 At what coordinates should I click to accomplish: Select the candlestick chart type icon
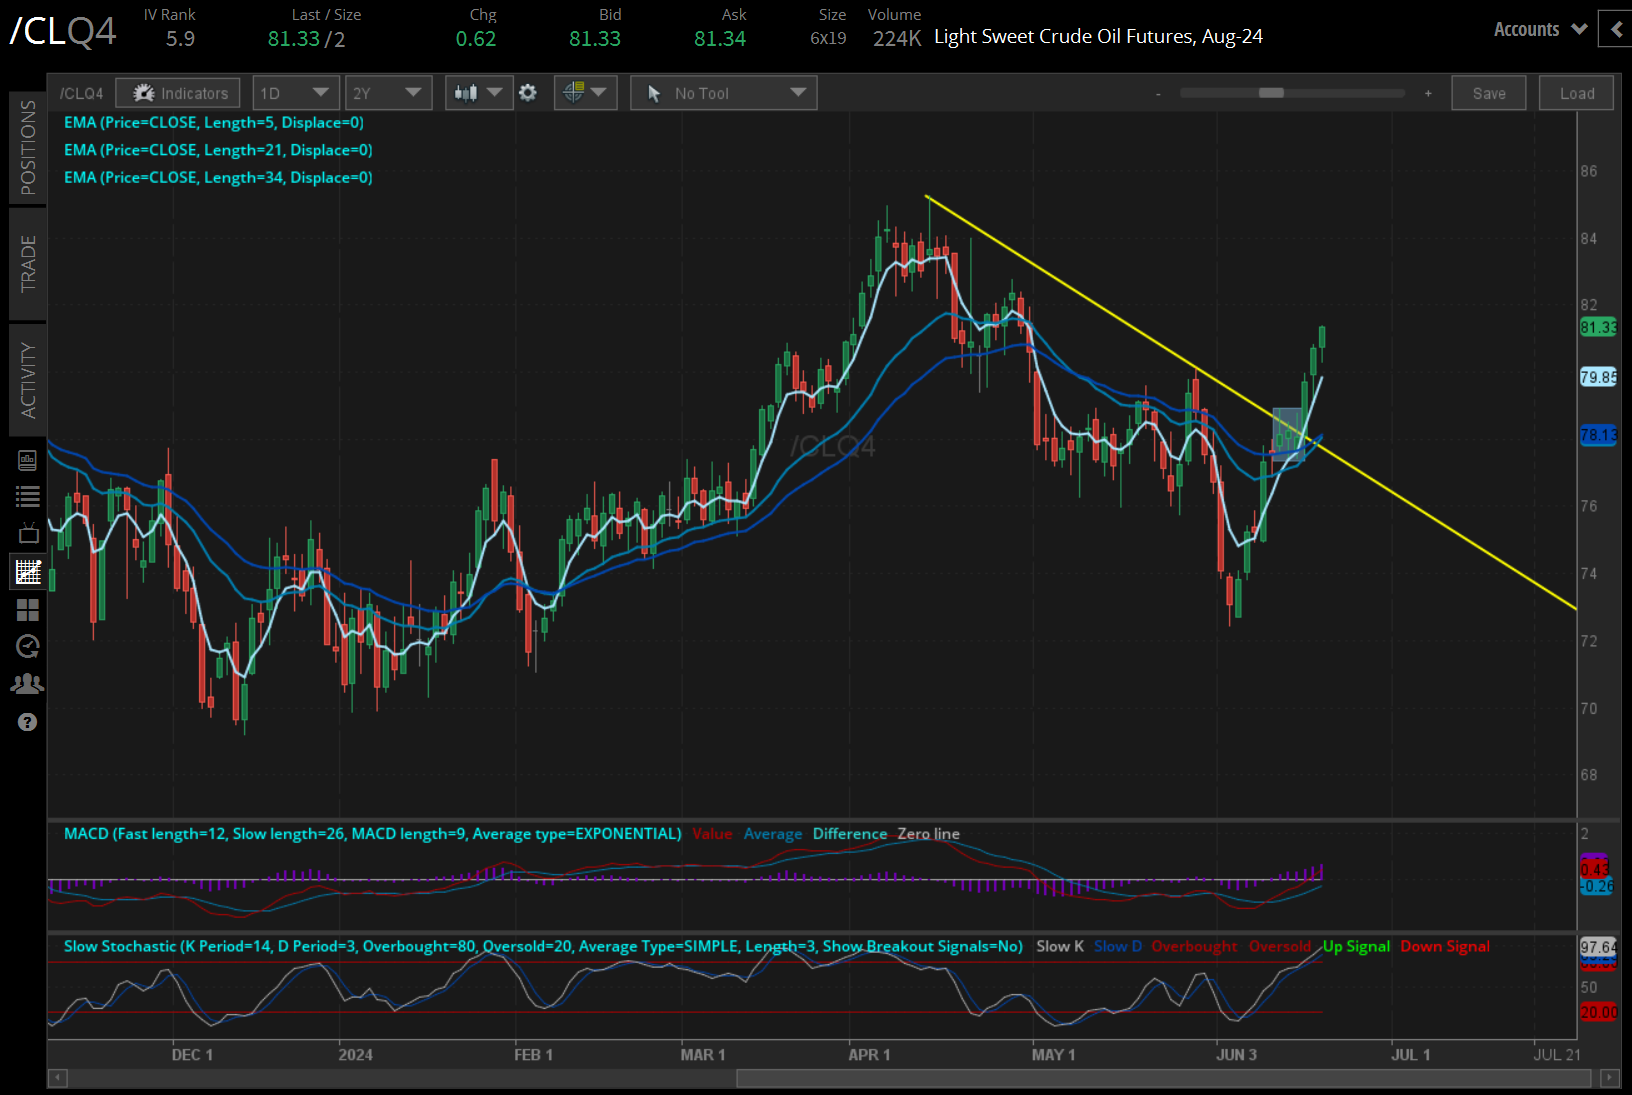(470, 92)
